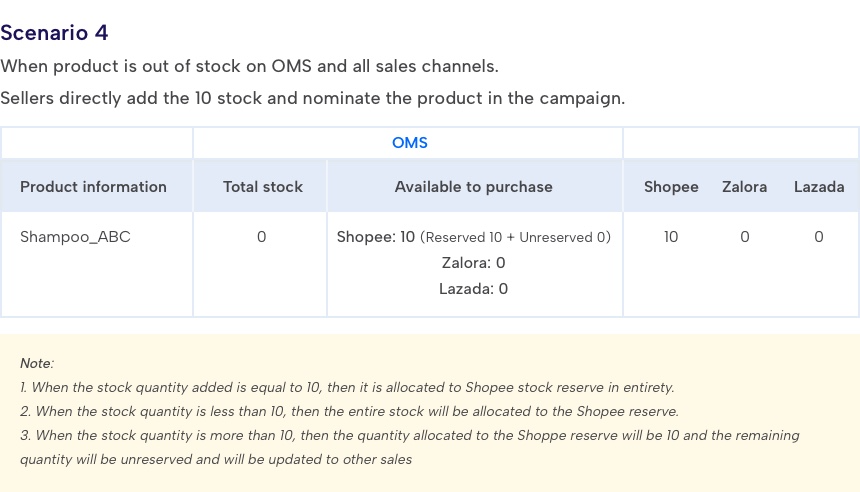Click the Product information column header
This screenshot has height=492, width=860.
(x=93, y=186)
